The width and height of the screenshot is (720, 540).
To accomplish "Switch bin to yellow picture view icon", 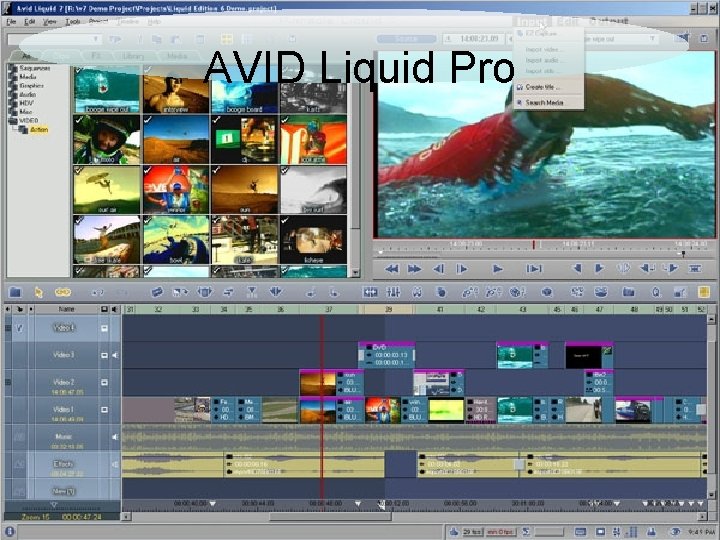I will pos(227,39).
